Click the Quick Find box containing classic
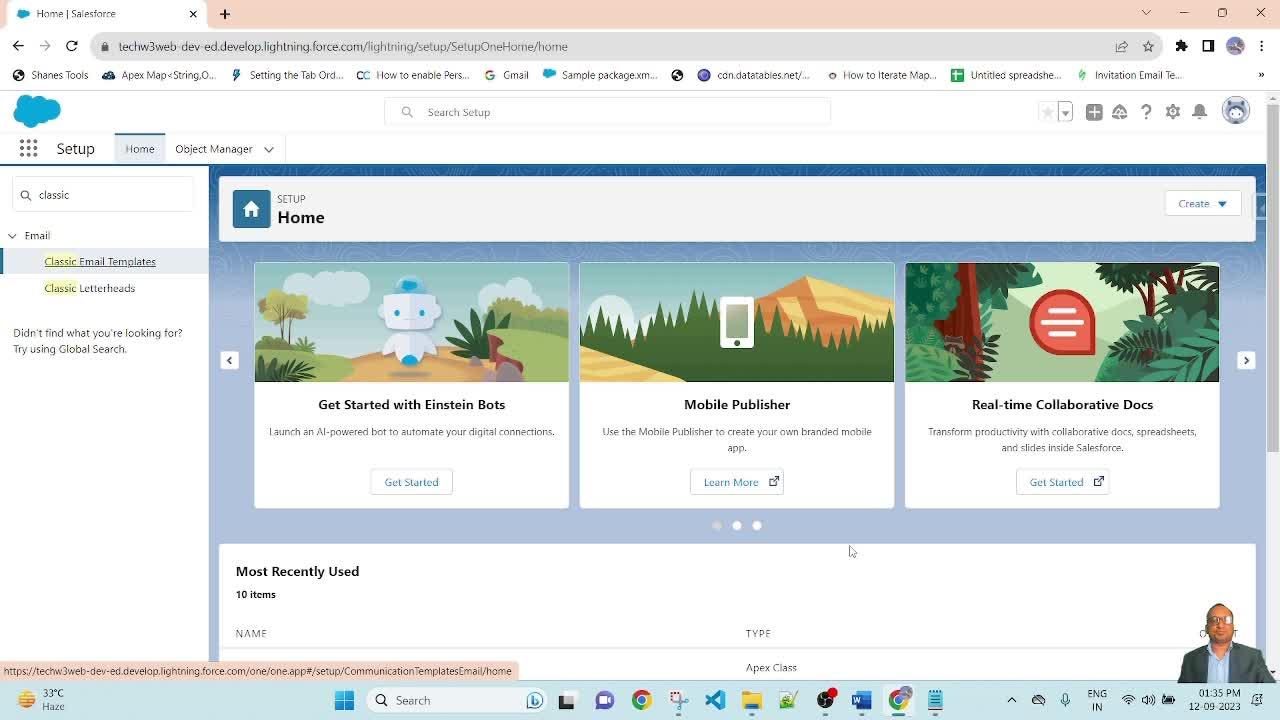This screenshot has height=720, width=1280. (103, 195)
